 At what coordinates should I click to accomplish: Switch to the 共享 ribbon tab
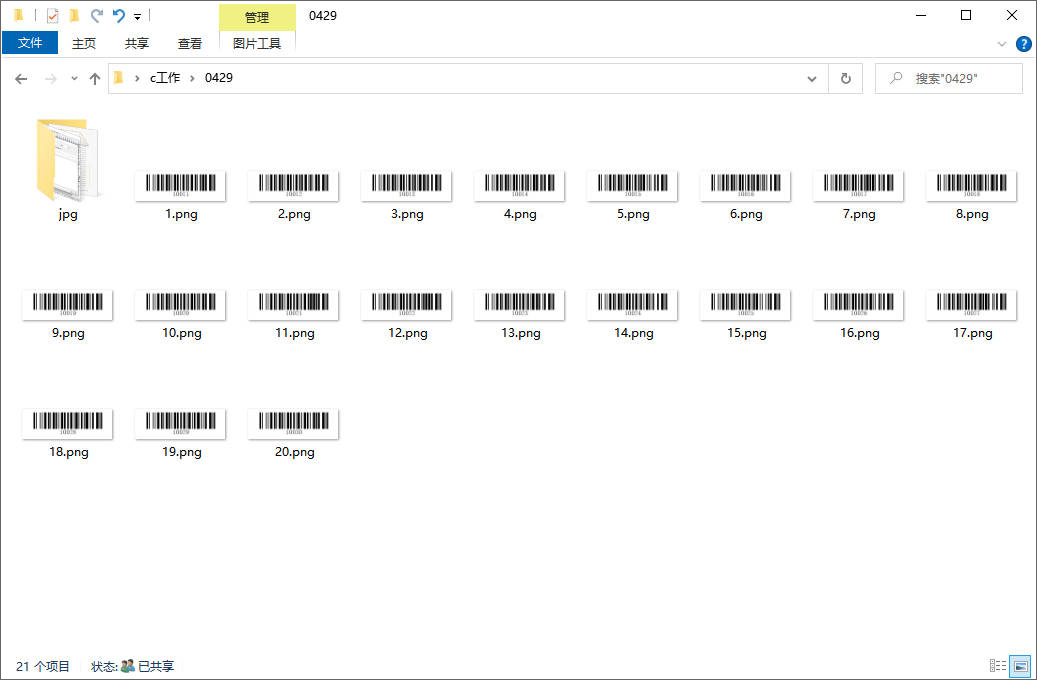[136, 44]
